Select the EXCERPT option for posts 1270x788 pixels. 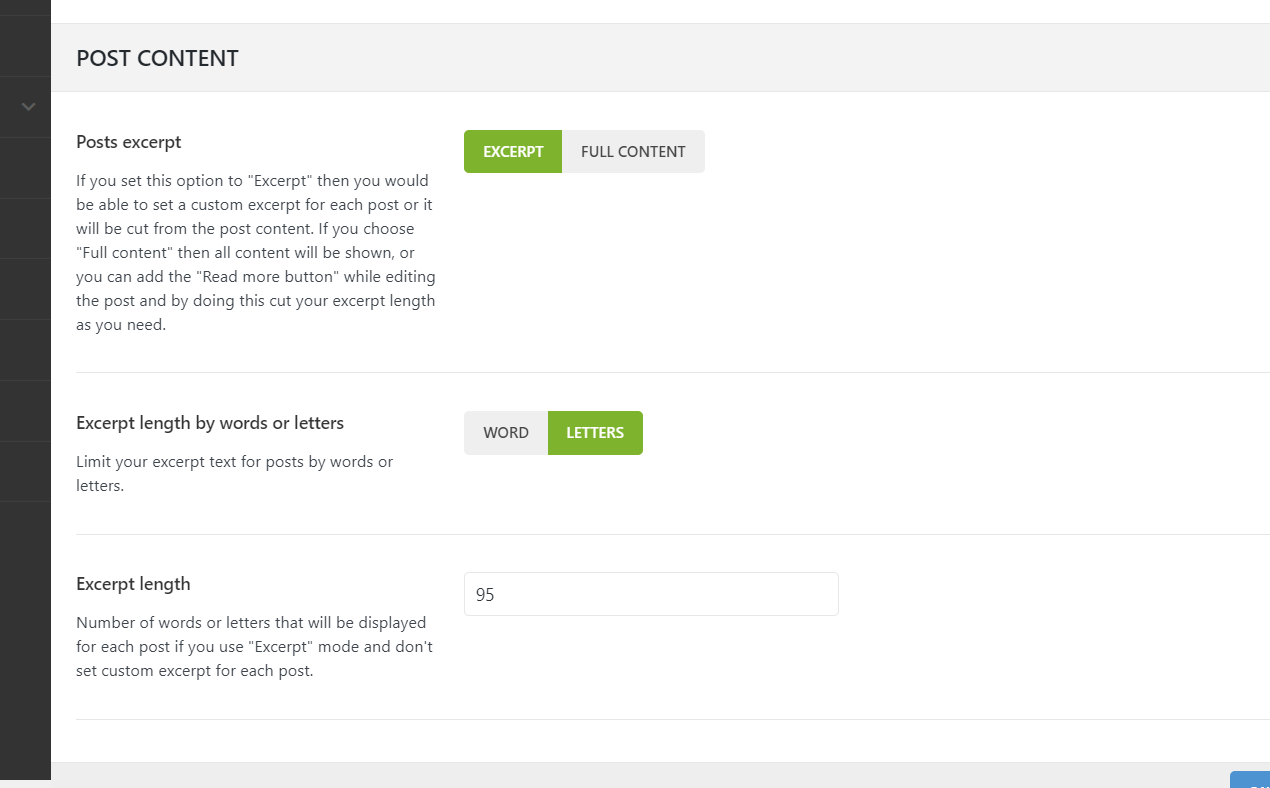tap(513, 152)
